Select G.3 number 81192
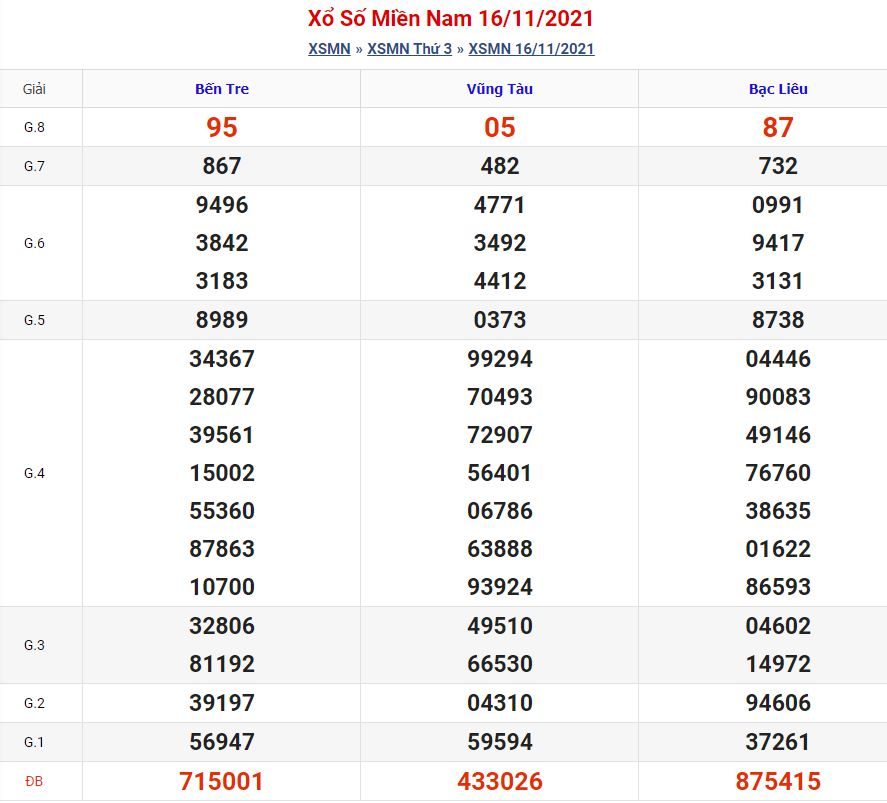Viewport: 887px width, 803px height. click(222, 664)
